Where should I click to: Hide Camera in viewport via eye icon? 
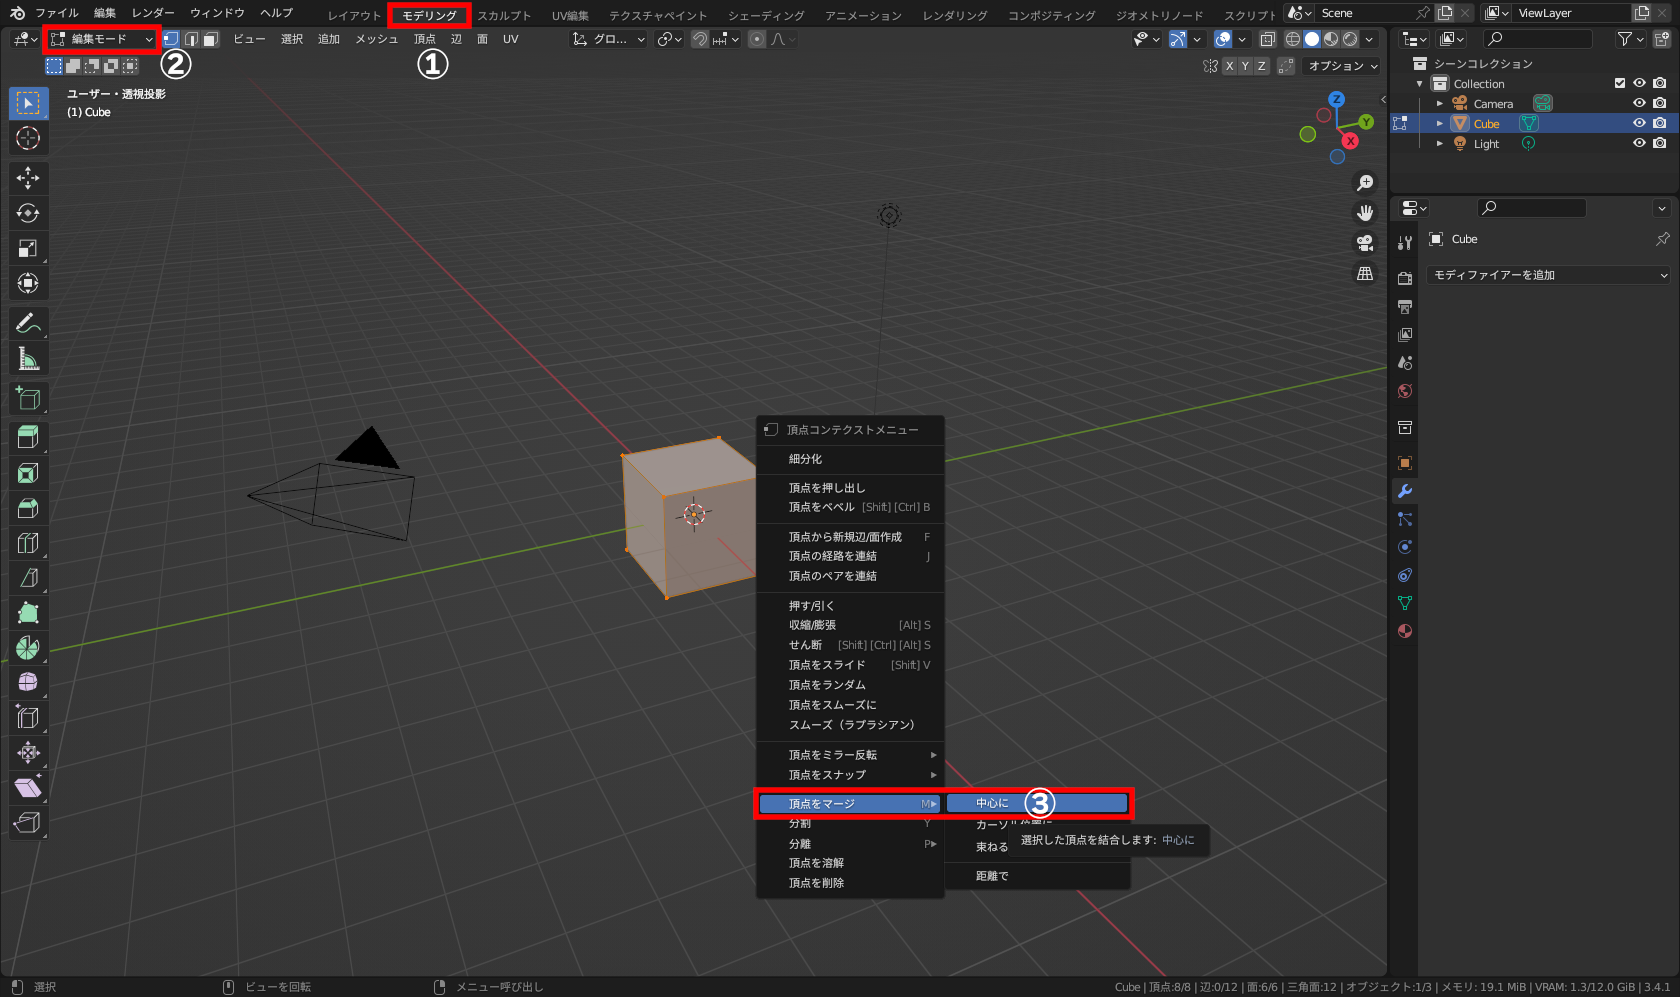click(x=1639, y=103)
